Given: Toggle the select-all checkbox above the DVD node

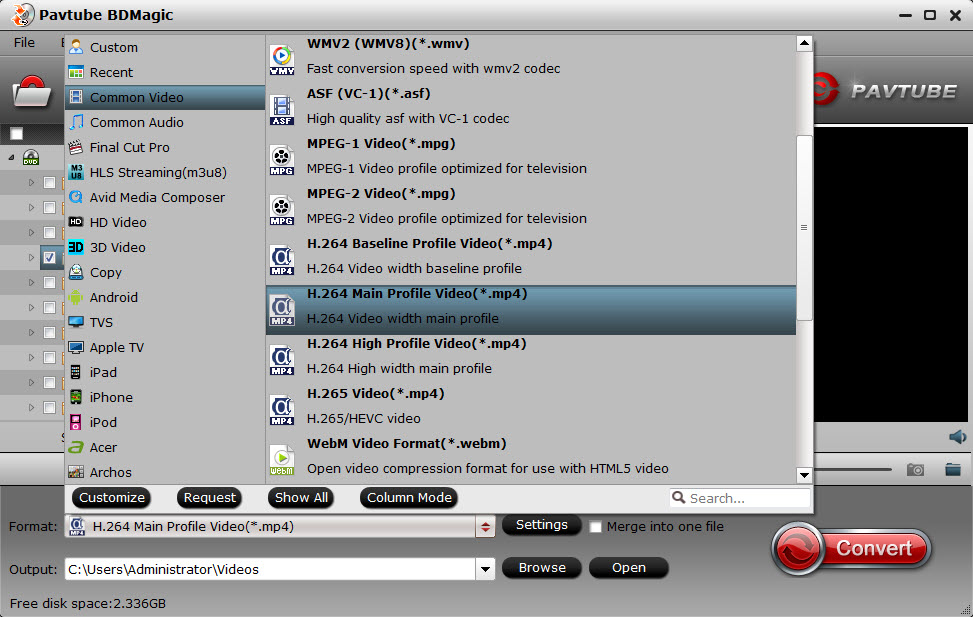Looking at the screenshot, I should pos(17,133).
